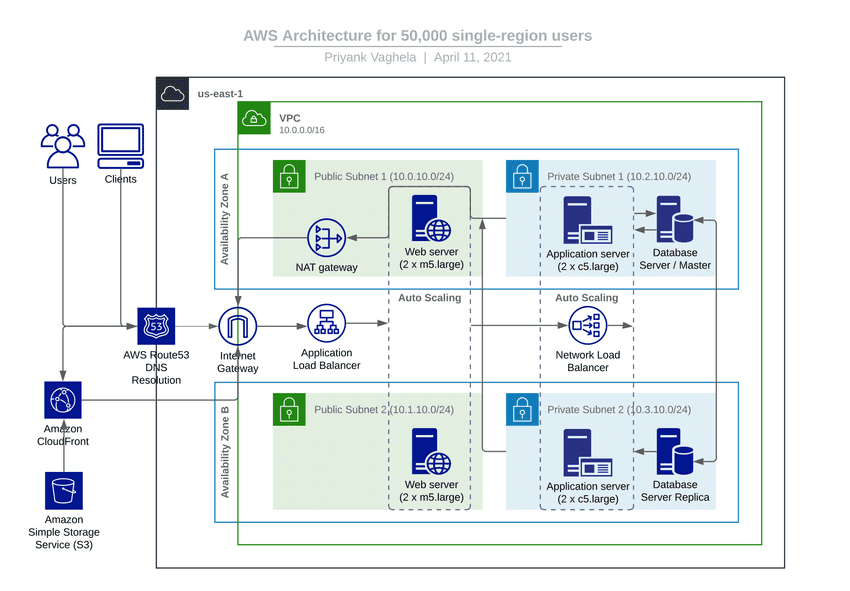This screenshot has height=591, width=850.
Task: Select the Public Subnet 1 (10.0.10.0/24) label
Action: [x=384, y=177]
